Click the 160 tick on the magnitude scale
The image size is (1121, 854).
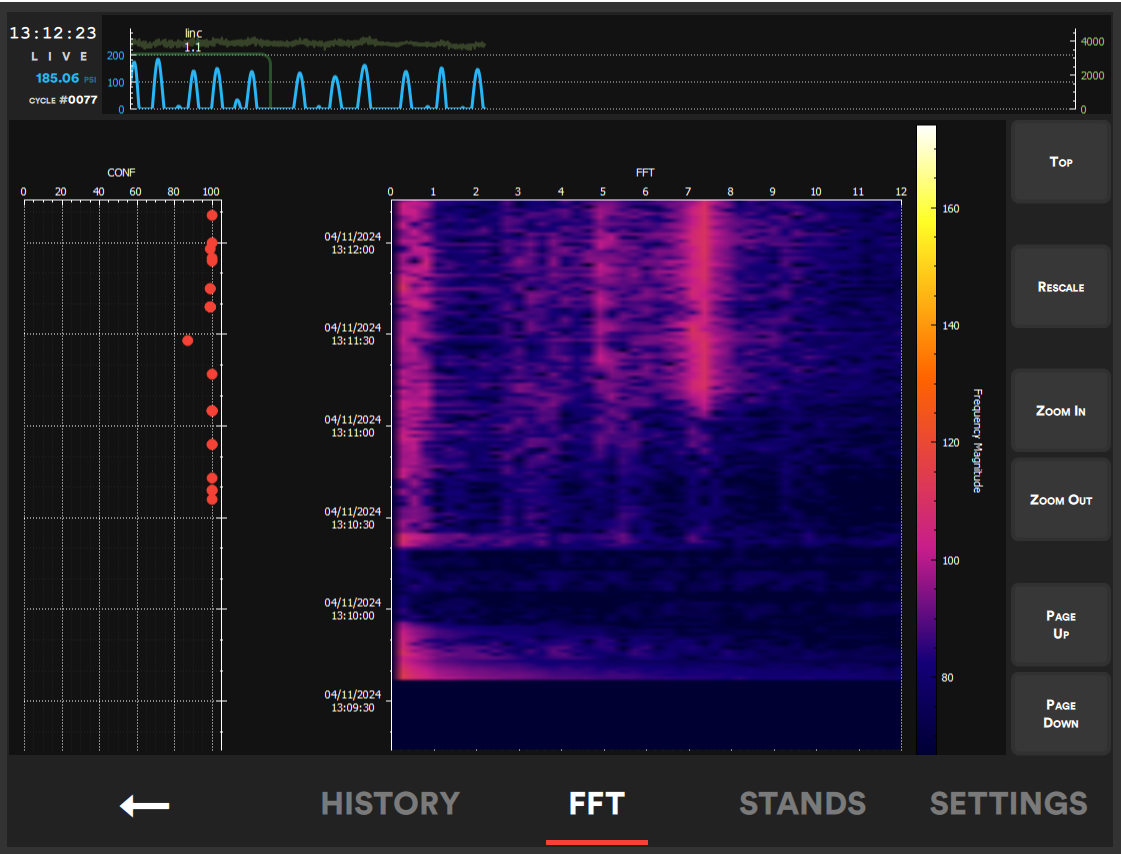click(x=951, y=209)
